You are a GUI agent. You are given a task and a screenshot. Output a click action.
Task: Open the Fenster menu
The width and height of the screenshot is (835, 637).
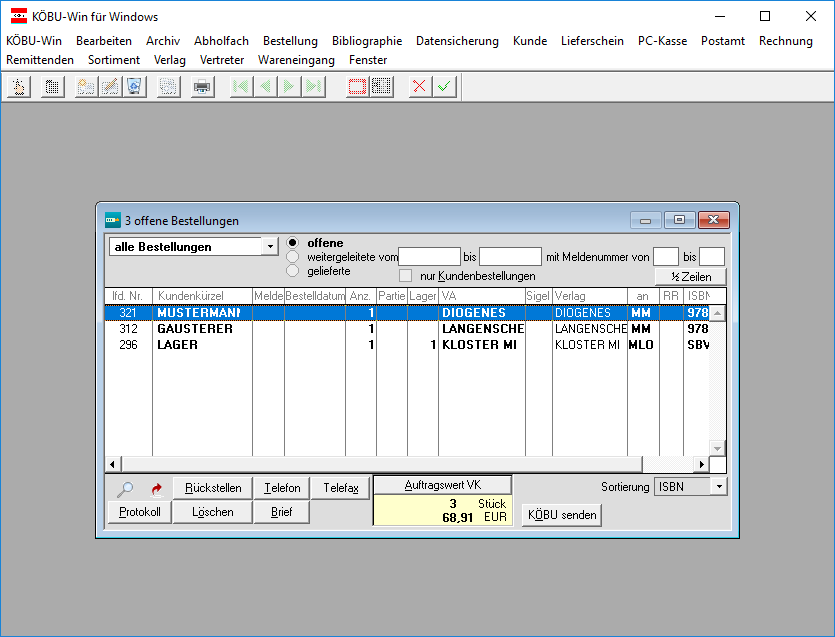click(x=368, y=60)
